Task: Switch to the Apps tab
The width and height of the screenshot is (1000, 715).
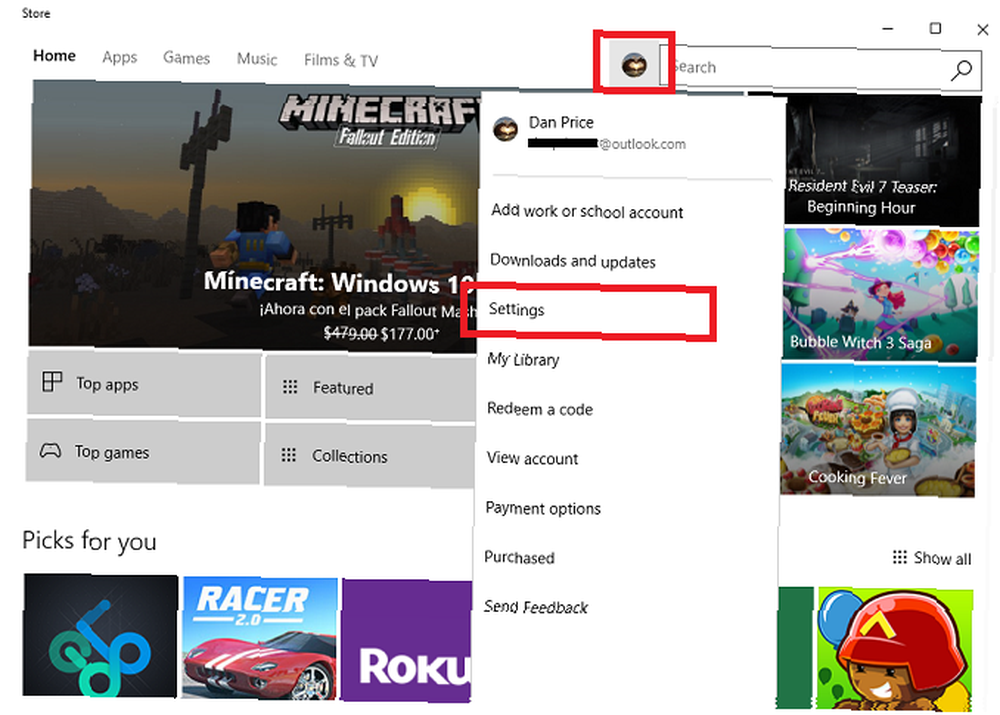Action: pyautogui.click(x=119, y=57)
